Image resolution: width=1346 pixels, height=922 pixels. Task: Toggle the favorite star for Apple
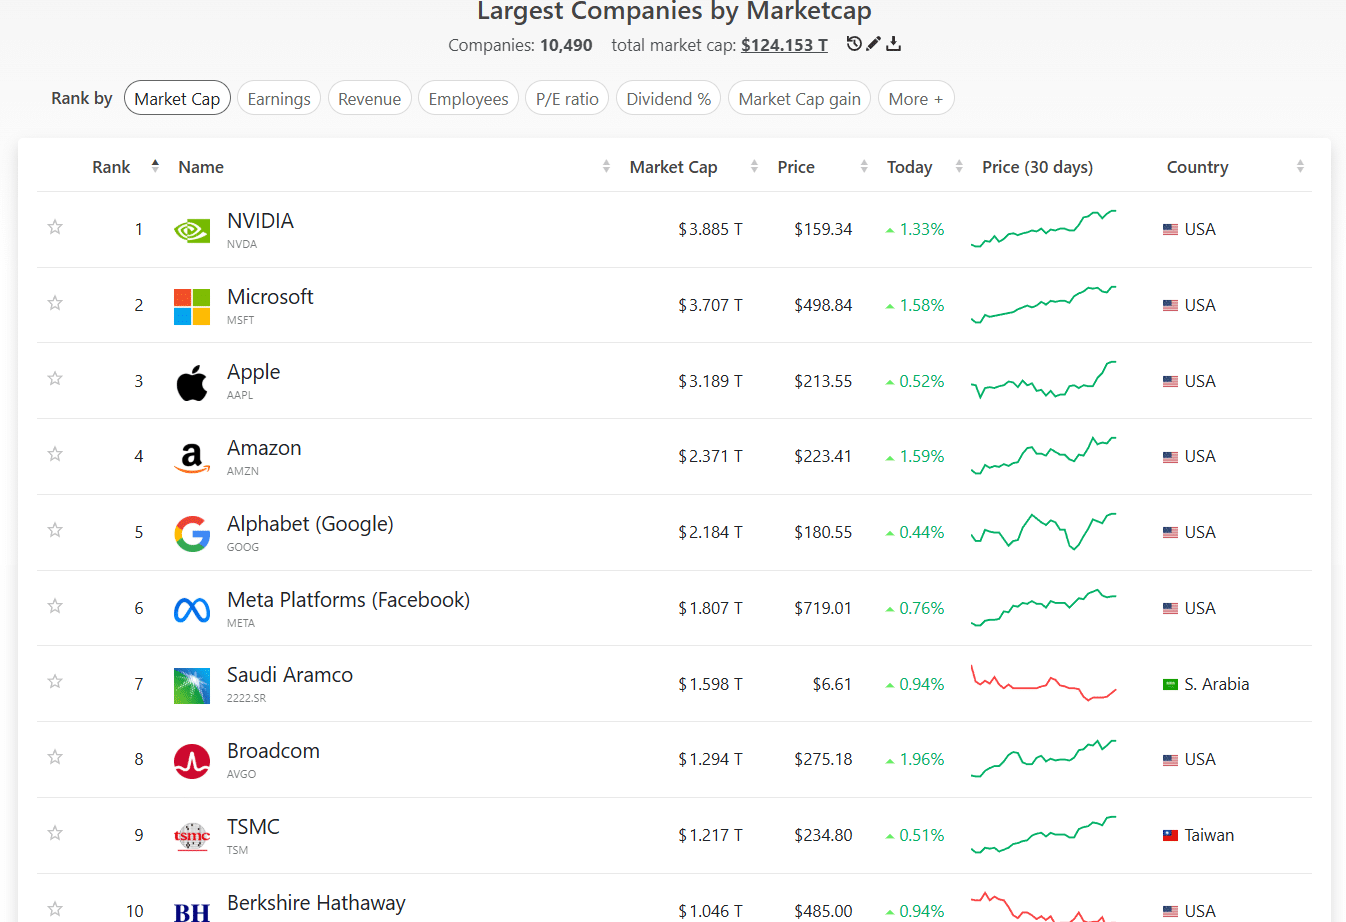55,378
